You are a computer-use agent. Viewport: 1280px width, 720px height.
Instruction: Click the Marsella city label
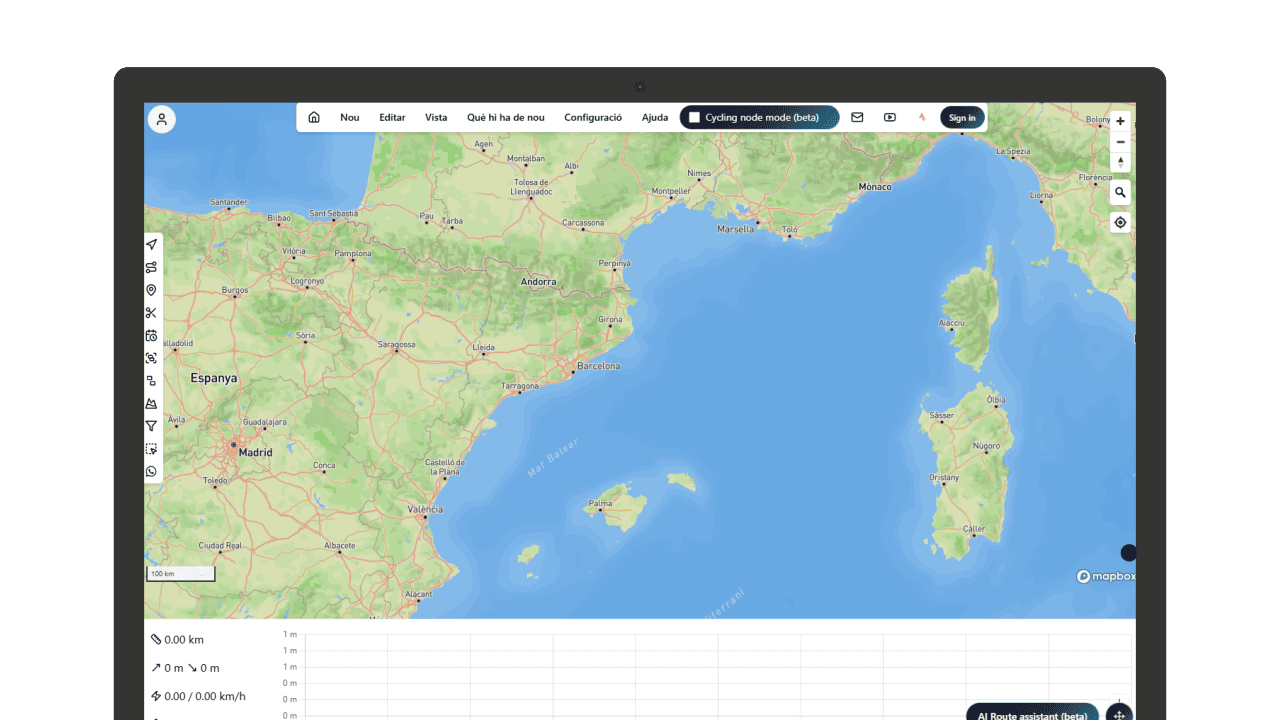(736, 229)
